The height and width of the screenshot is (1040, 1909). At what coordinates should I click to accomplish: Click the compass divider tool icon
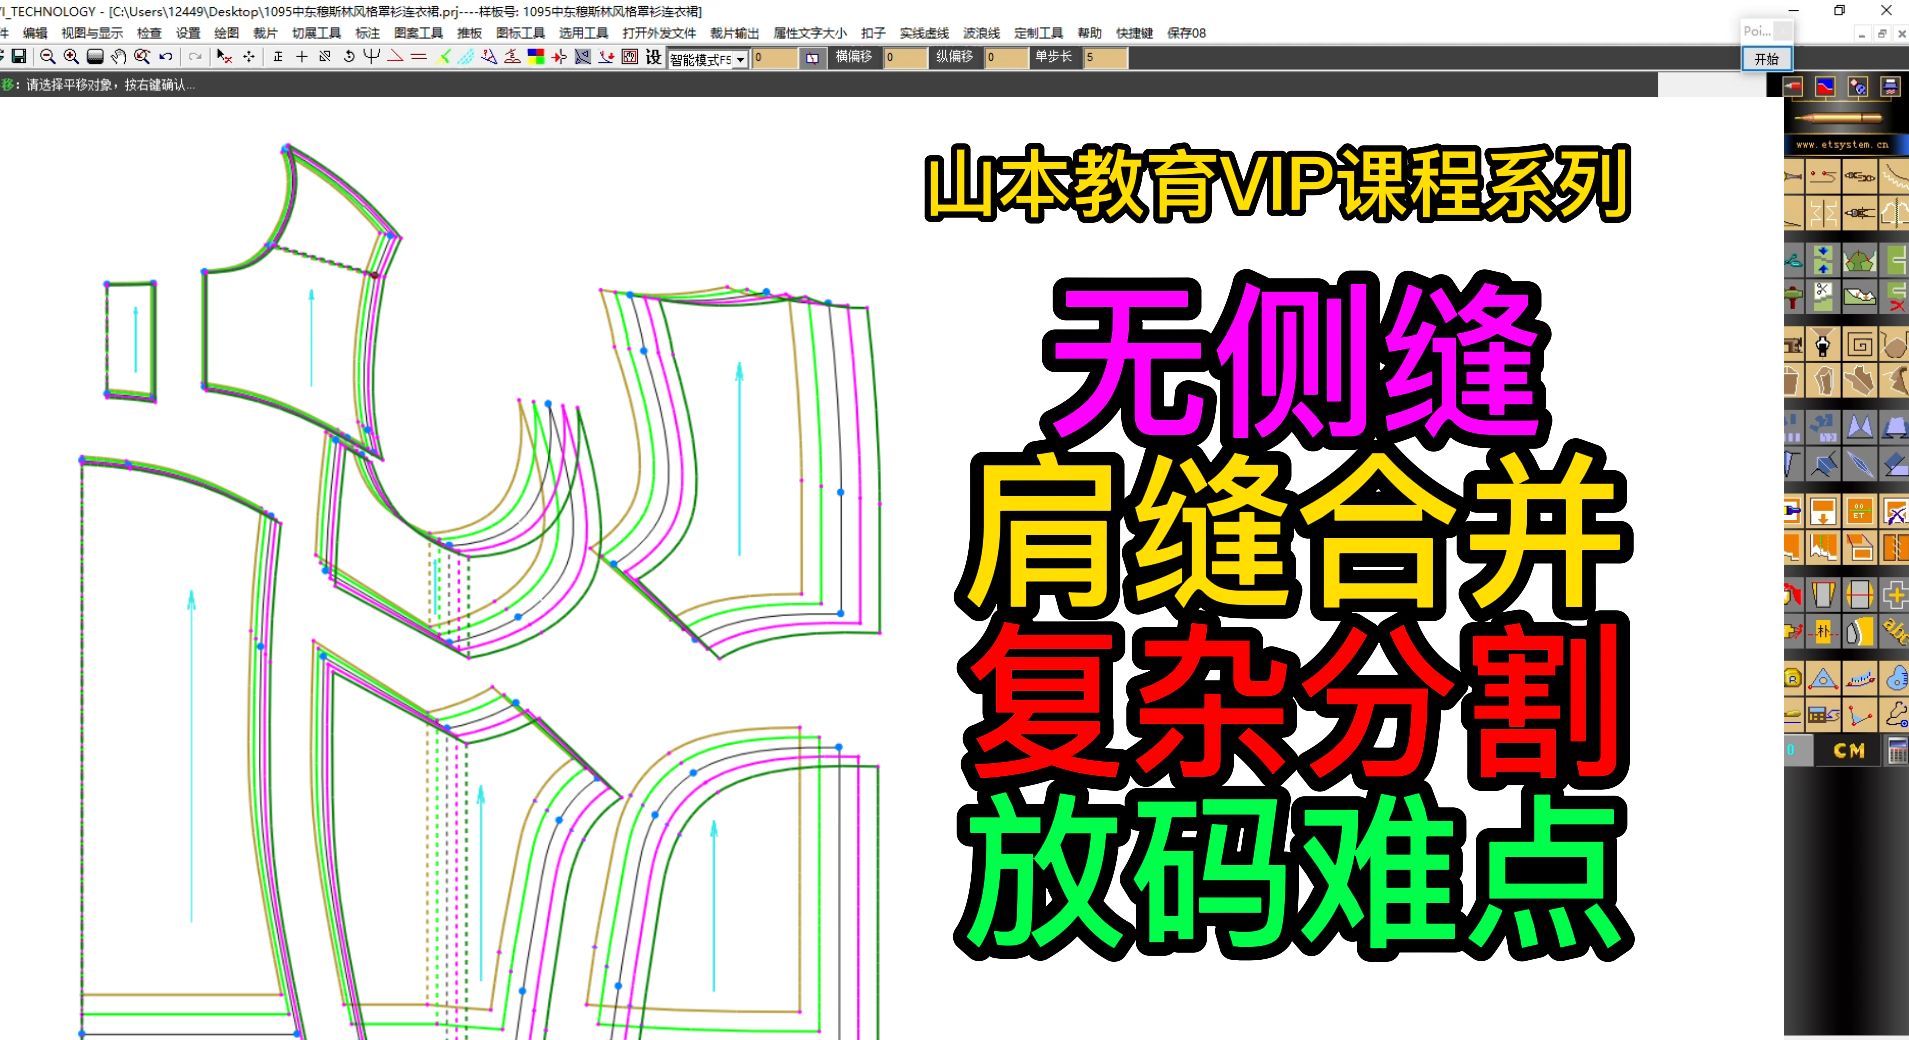(x=1859, y=213)
